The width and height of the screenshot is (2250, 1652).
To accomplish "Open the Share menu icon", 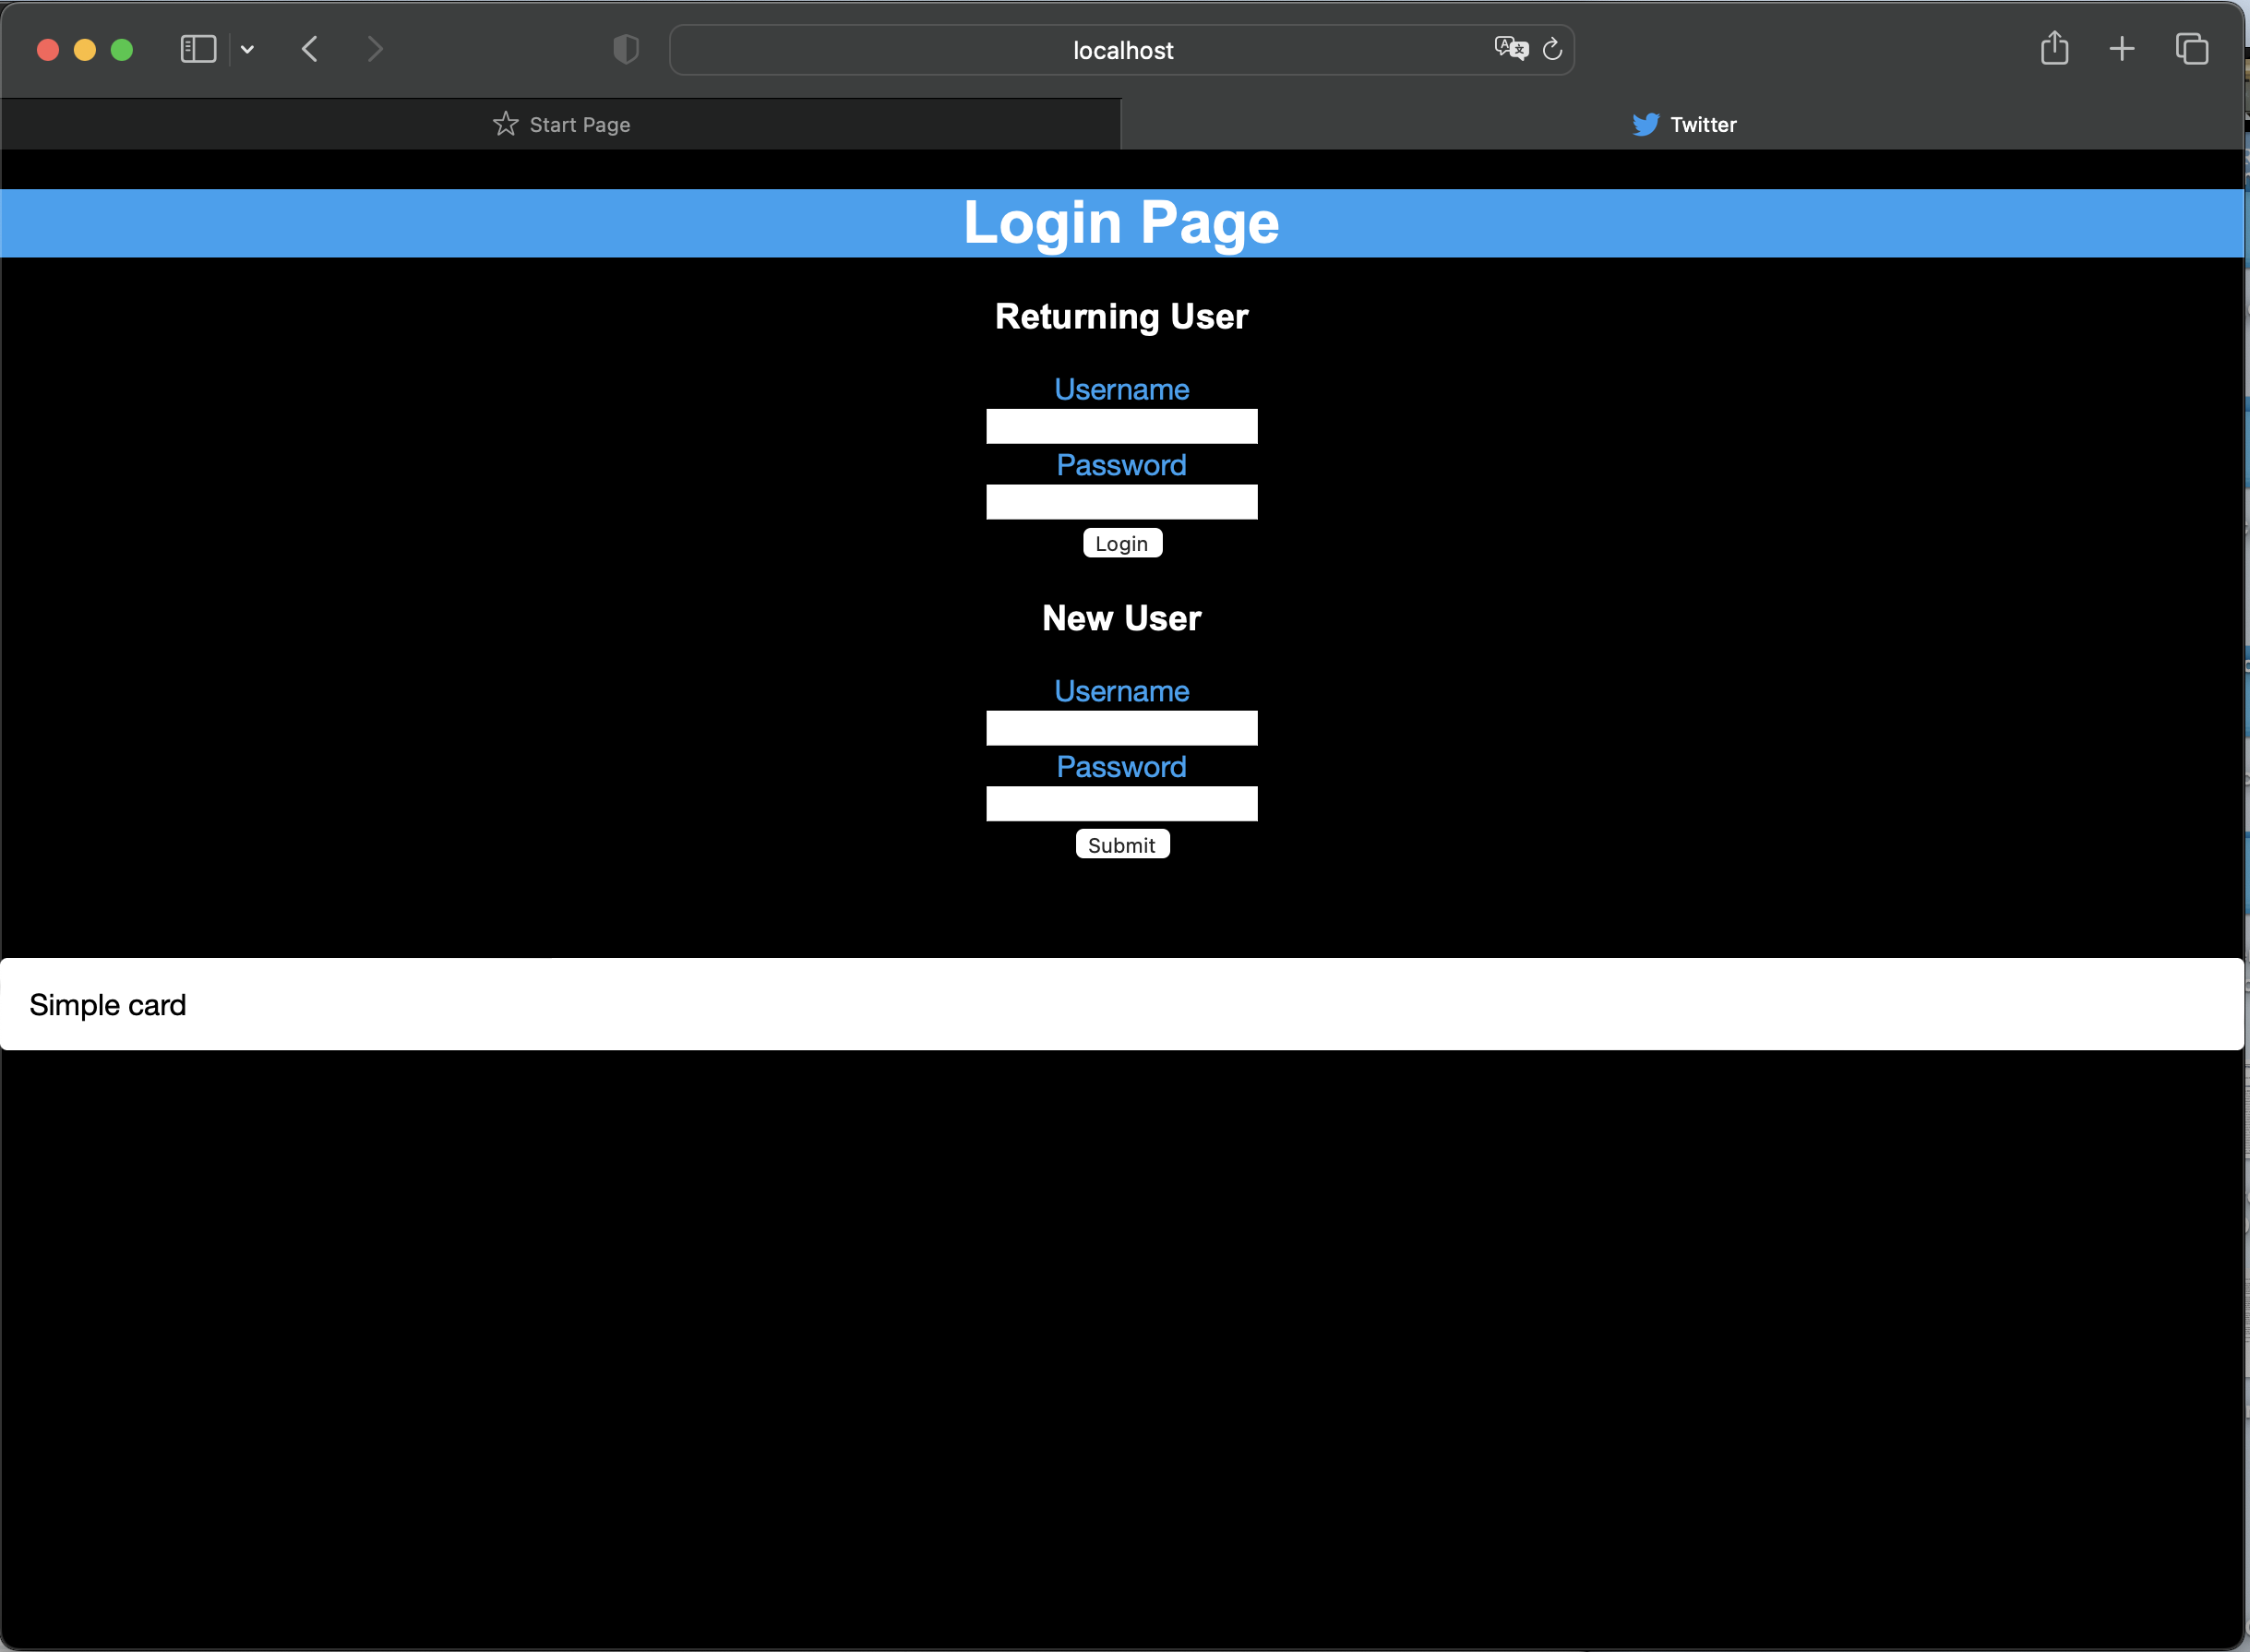I will coord(2054,48).
